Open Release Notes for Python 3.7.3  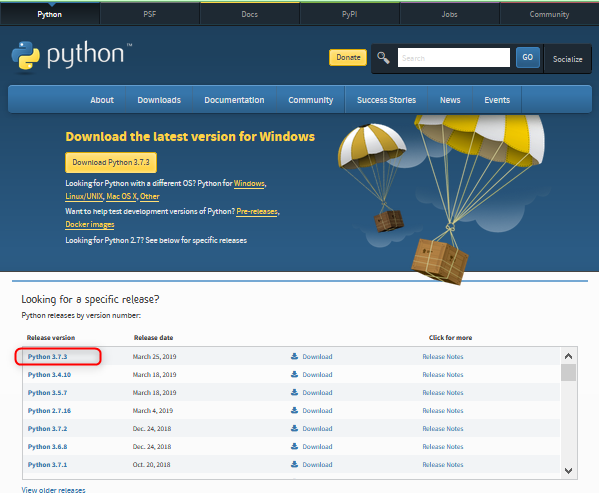click(443, 356)
